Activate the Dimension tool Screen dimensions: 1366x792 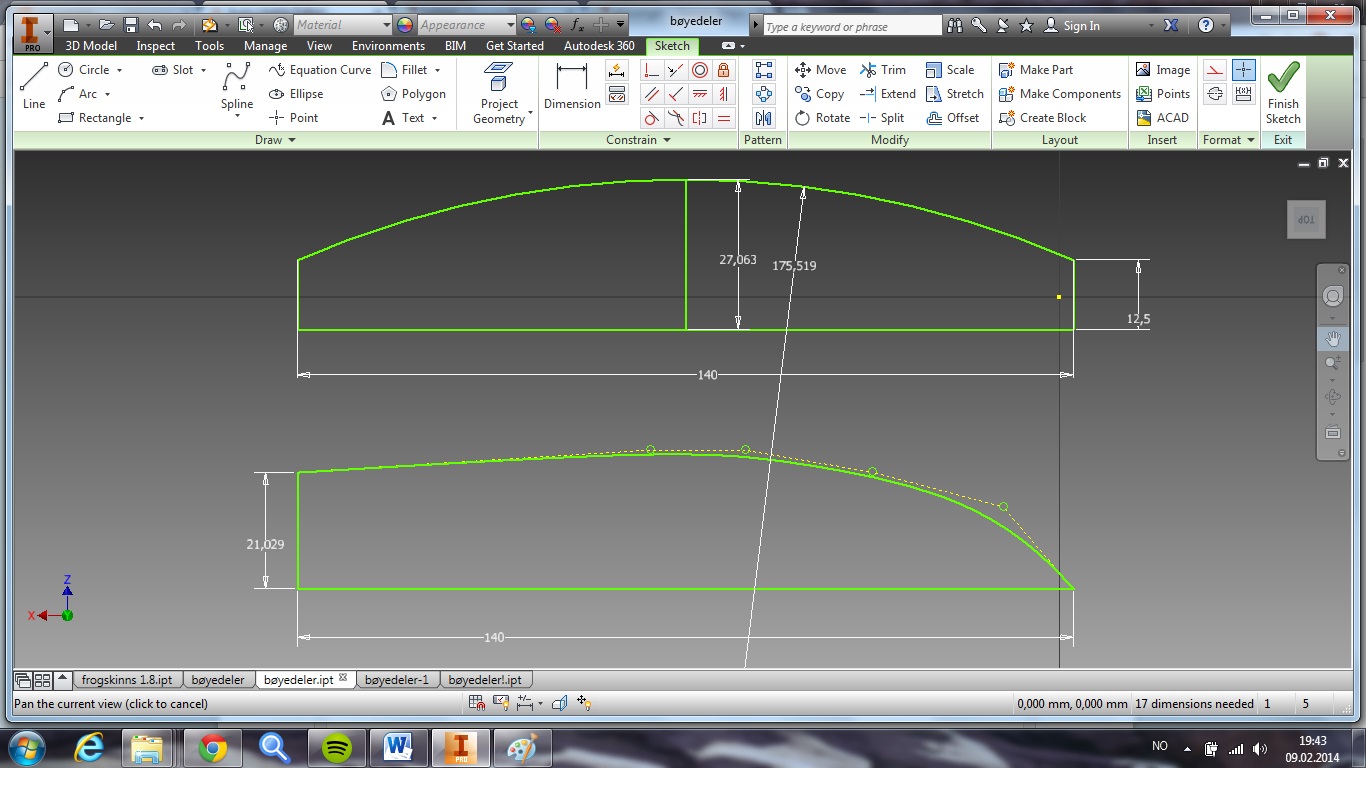click(572, 87)
